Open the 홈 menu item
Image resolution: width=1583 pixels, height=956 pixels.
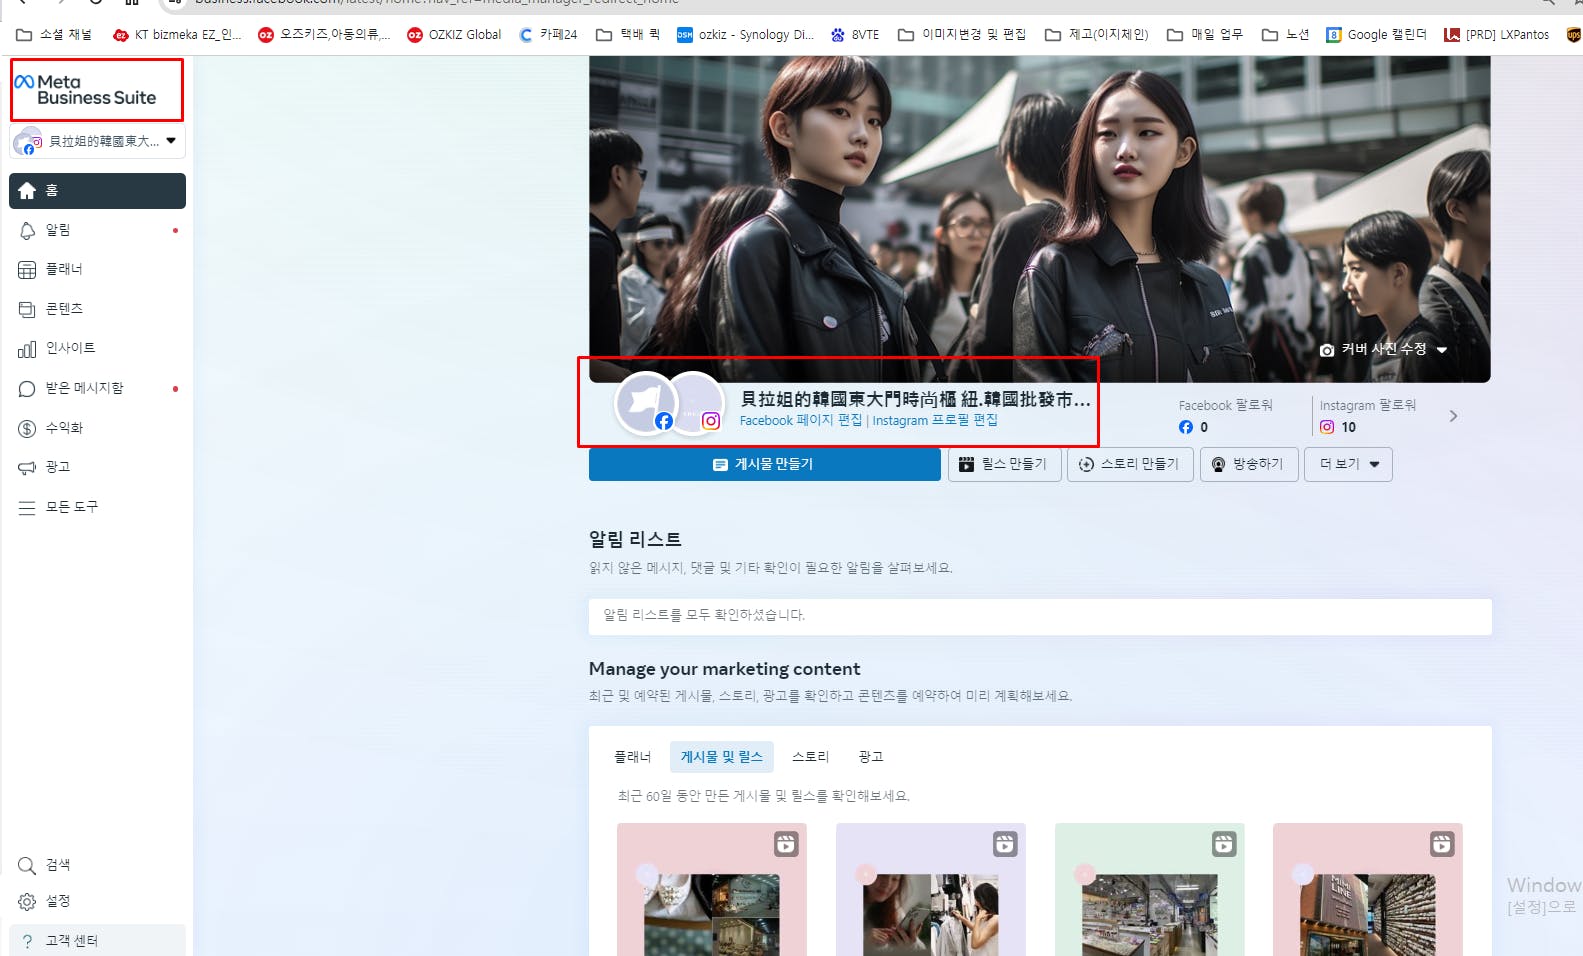[97, 191]
